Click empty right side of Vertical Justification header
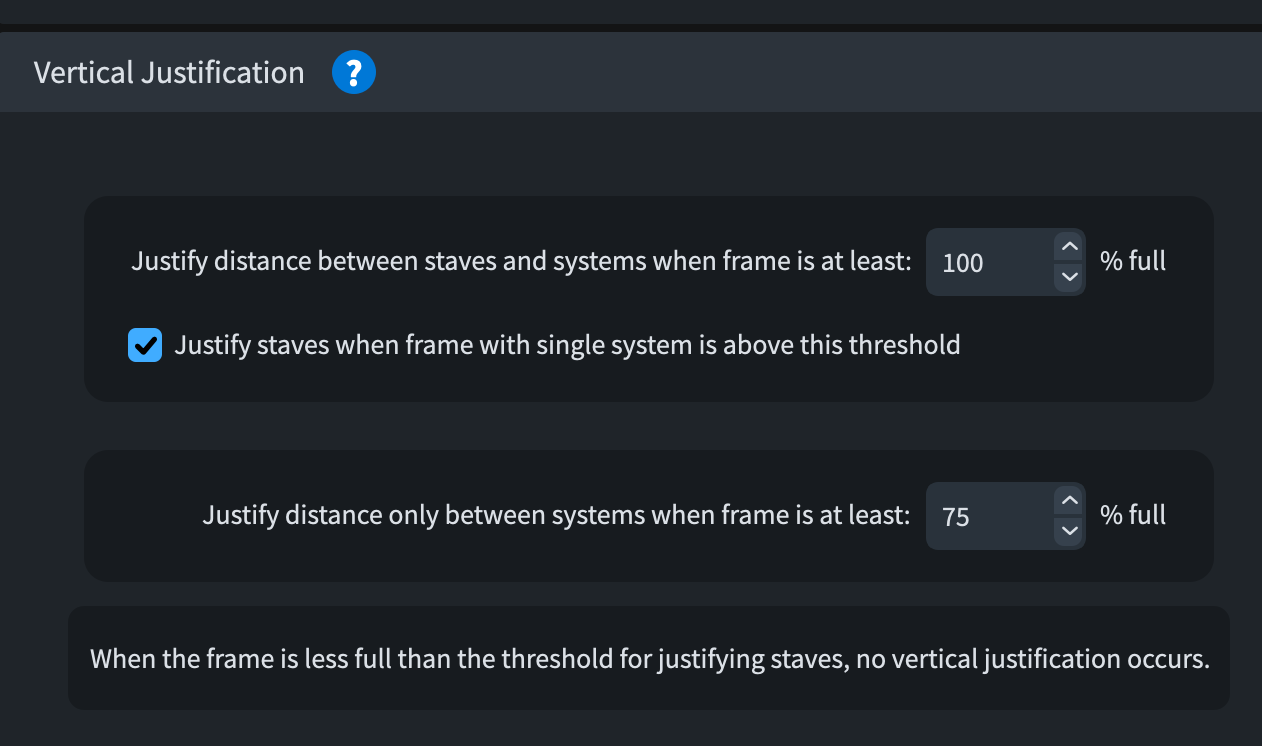This screenshot has width=1262, height=746. click(x=800, y=73)
